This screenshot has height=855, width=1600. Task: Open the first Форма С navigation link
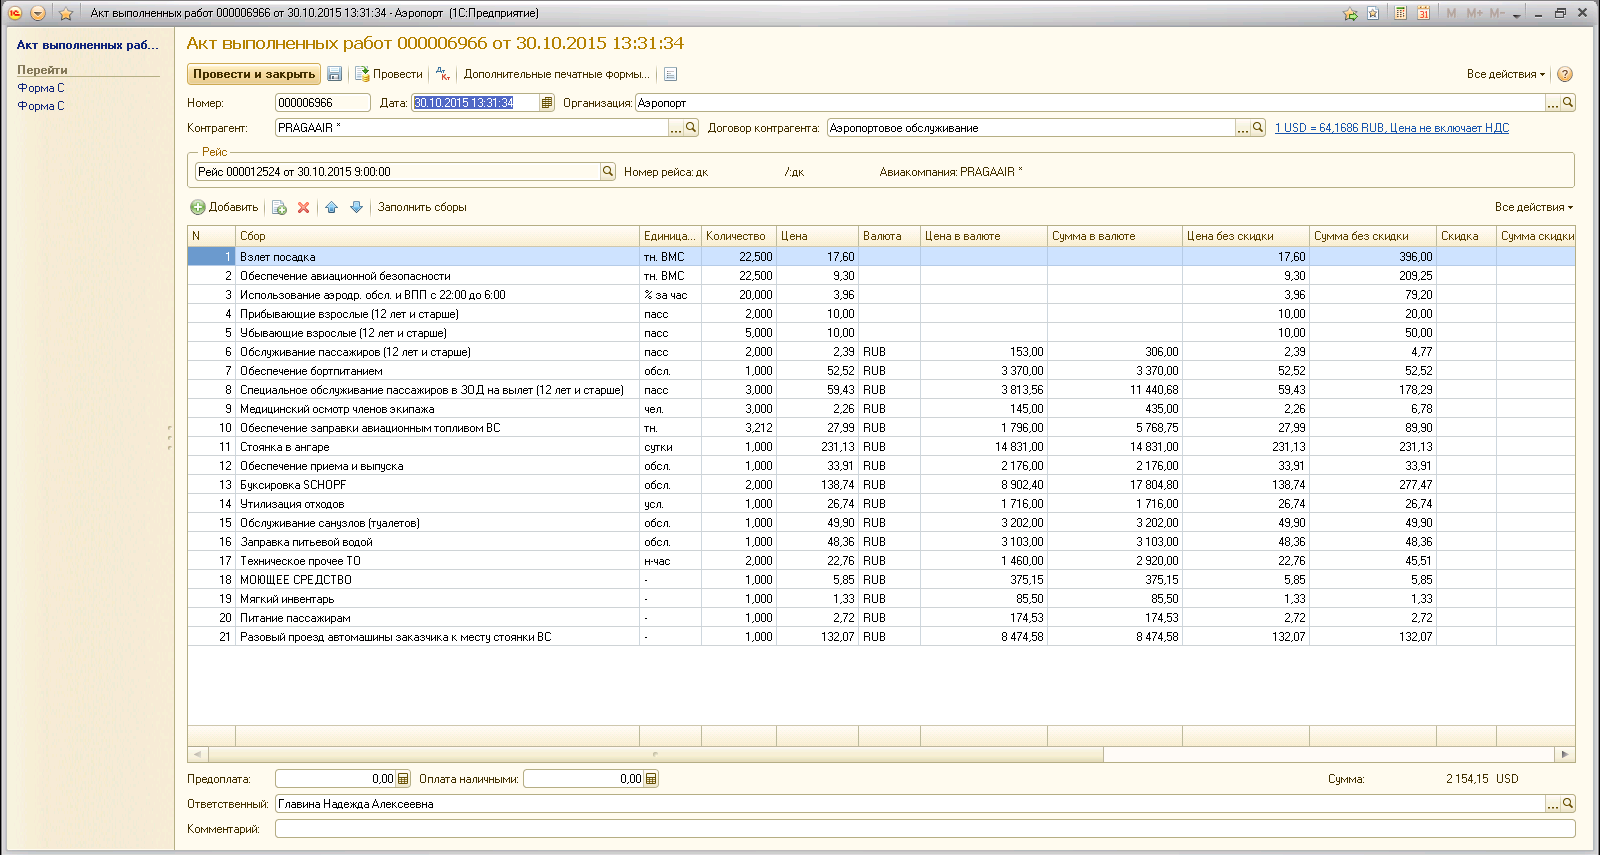(x=41, y=88)
